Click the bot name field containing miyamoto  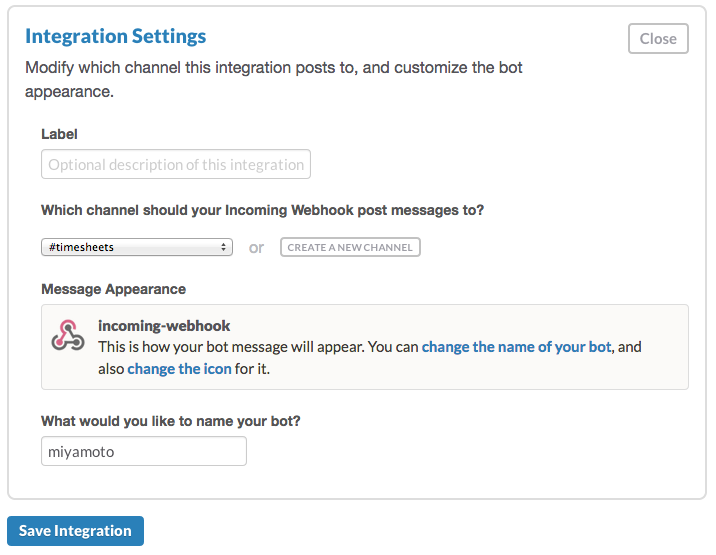coord(144,451)
